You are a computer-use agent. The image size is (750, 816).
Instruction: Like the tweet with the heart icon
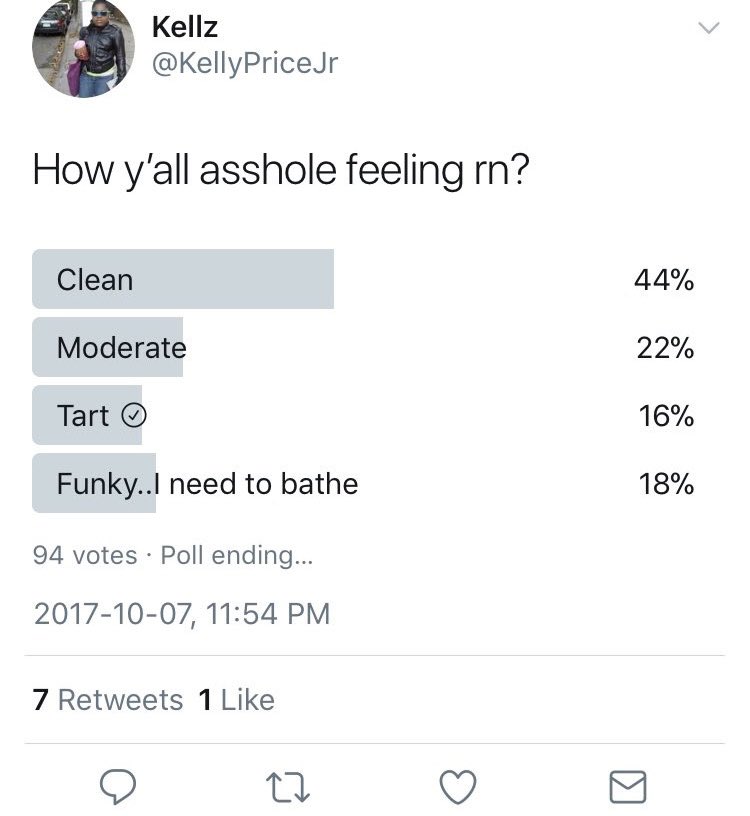[458, 787]
